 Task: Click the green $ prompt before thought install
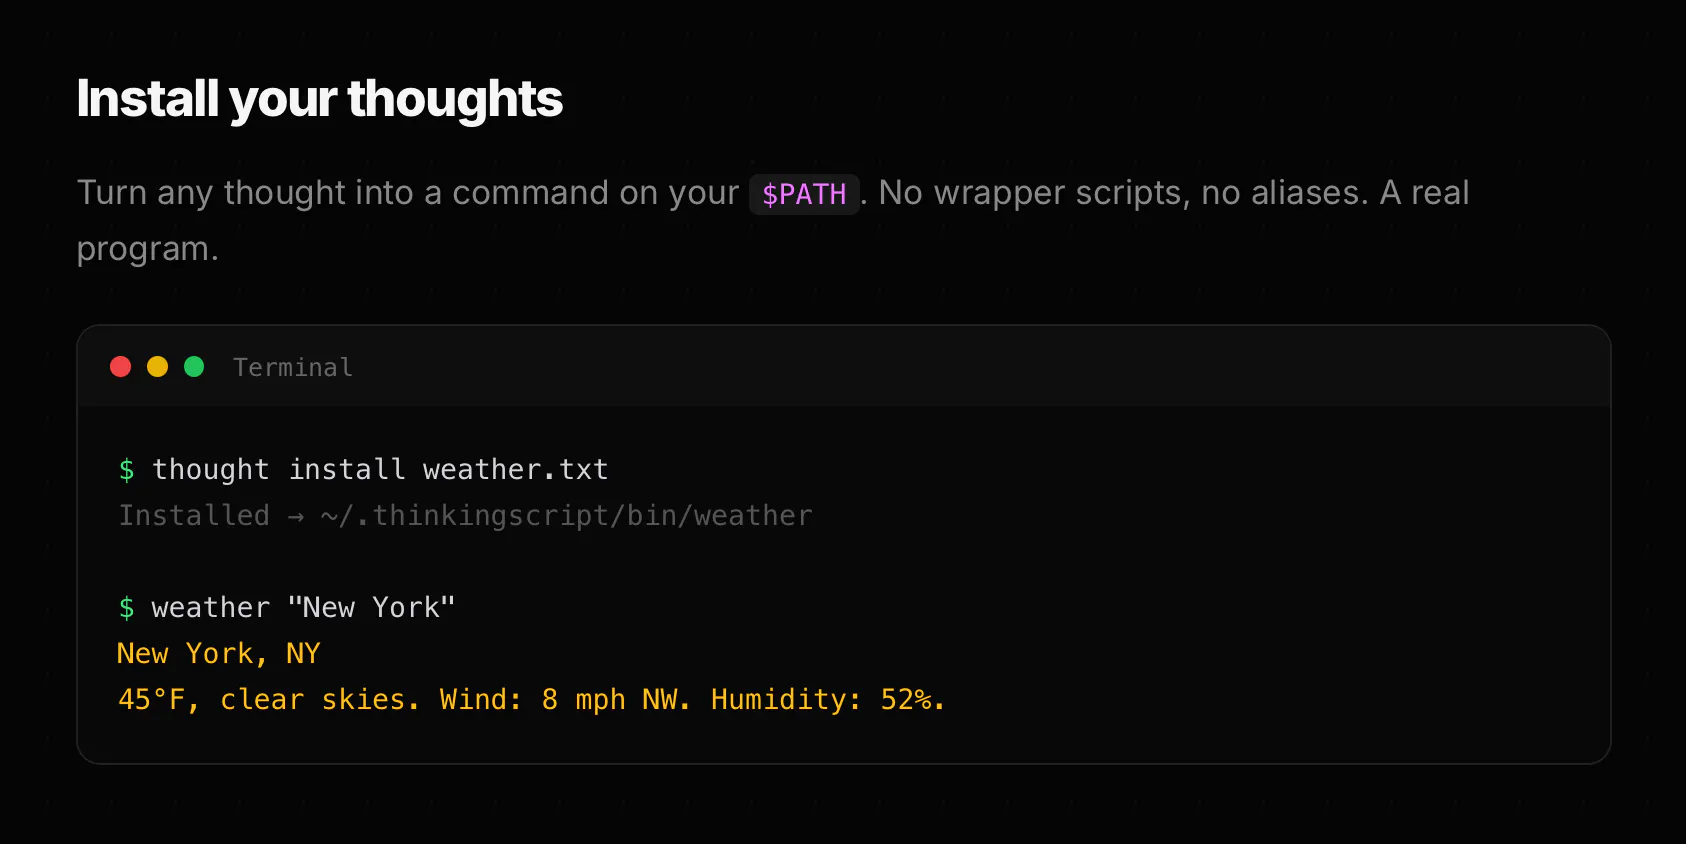click(127, 470)
